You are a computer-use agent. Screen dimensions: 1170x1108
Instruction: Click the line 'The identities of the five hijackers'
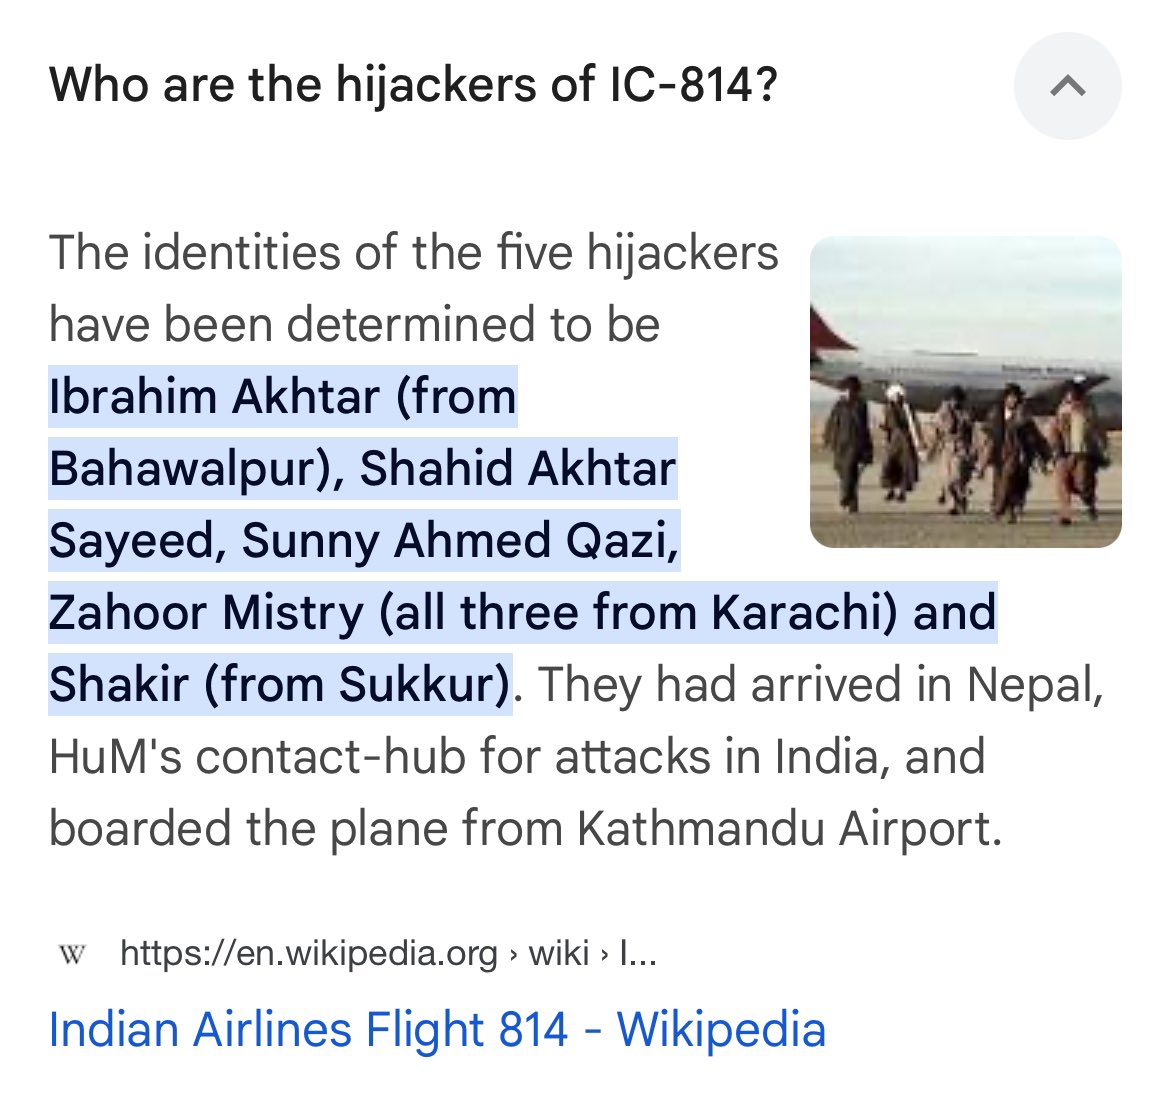(413, 252)
